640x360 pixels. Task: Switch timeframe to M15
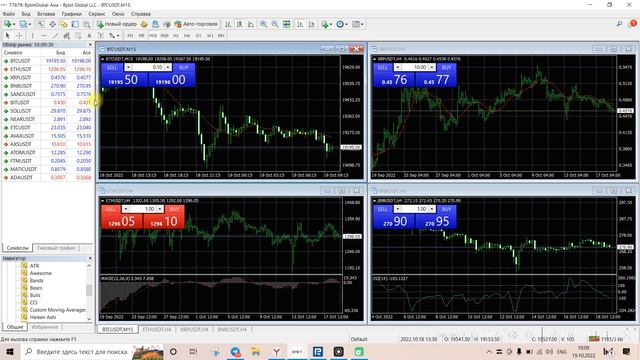point(153,36)
